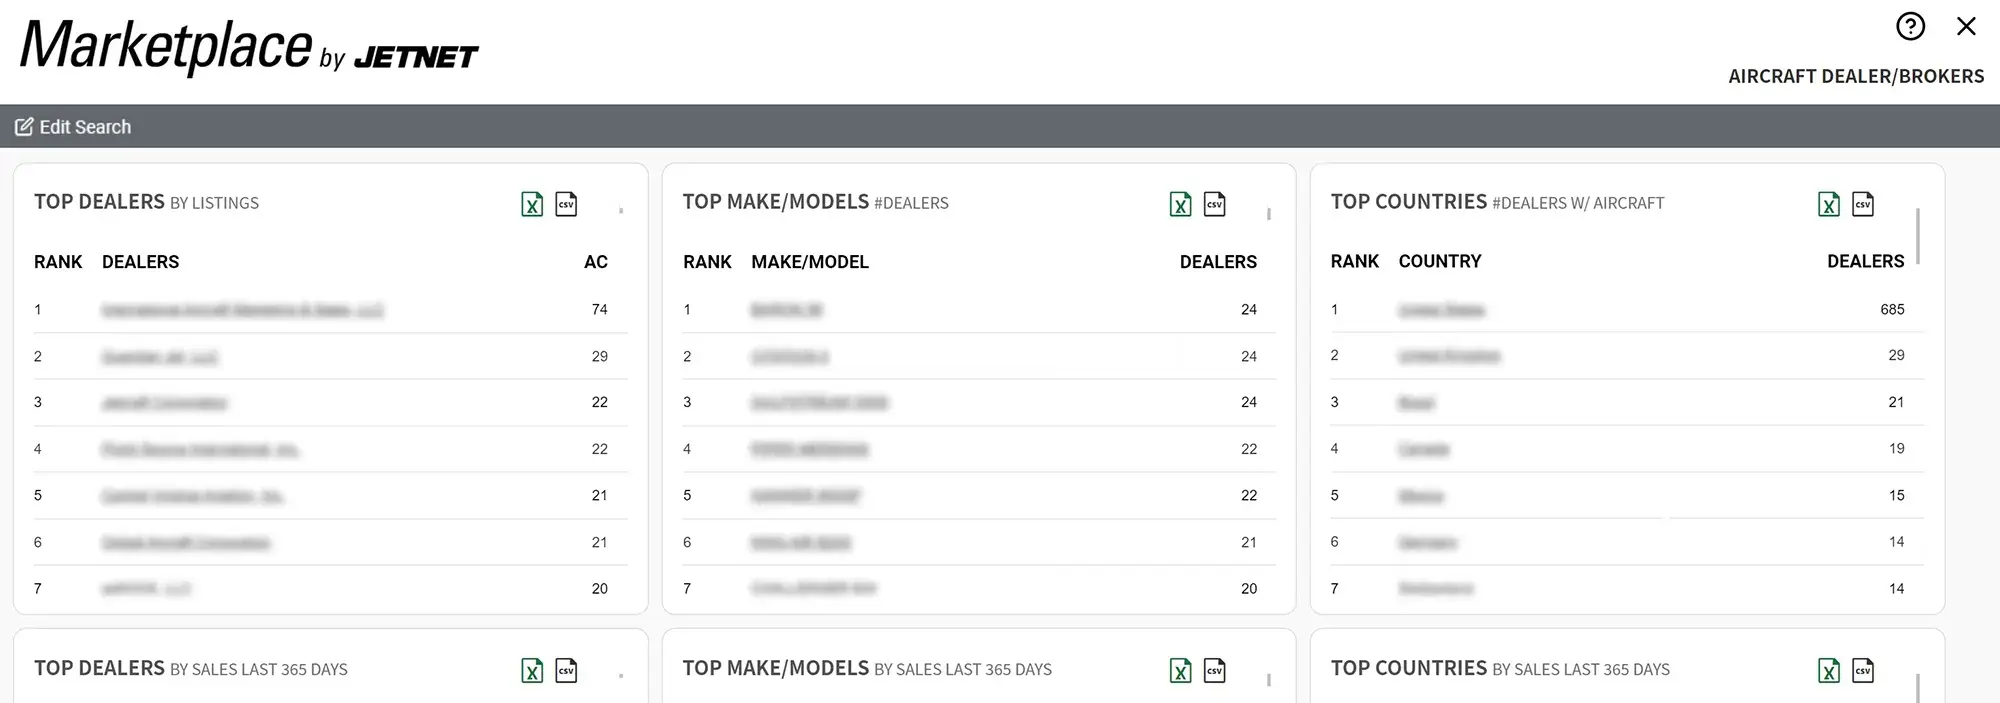Export Top Dealers by Listings to Excel
This screenshot has height=703, width=2000.
coord(532,204)
